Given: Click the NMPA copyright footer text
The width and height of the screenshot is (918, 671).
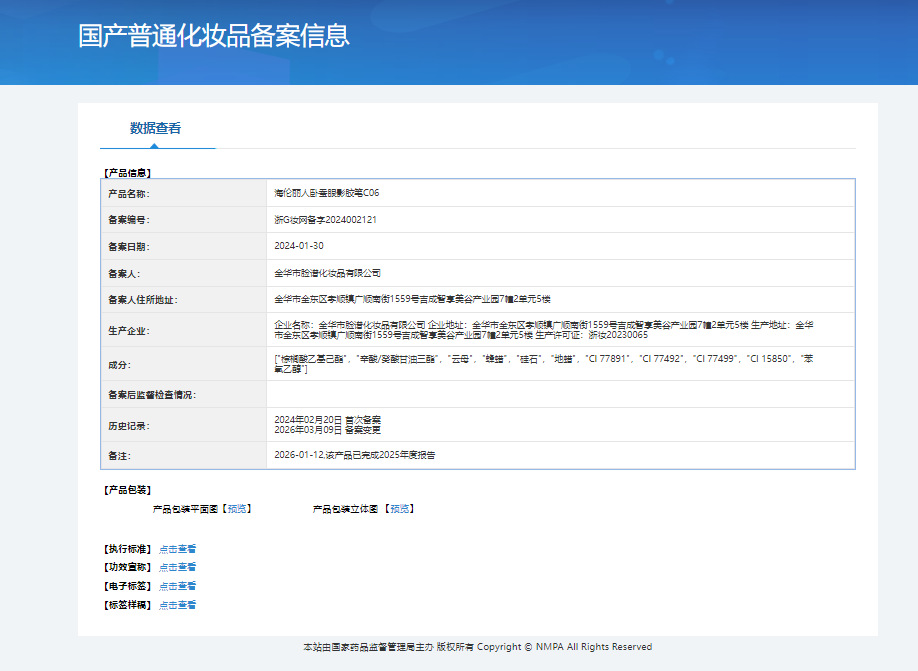Looking at the screenshot, I should (x=478, y=646).
